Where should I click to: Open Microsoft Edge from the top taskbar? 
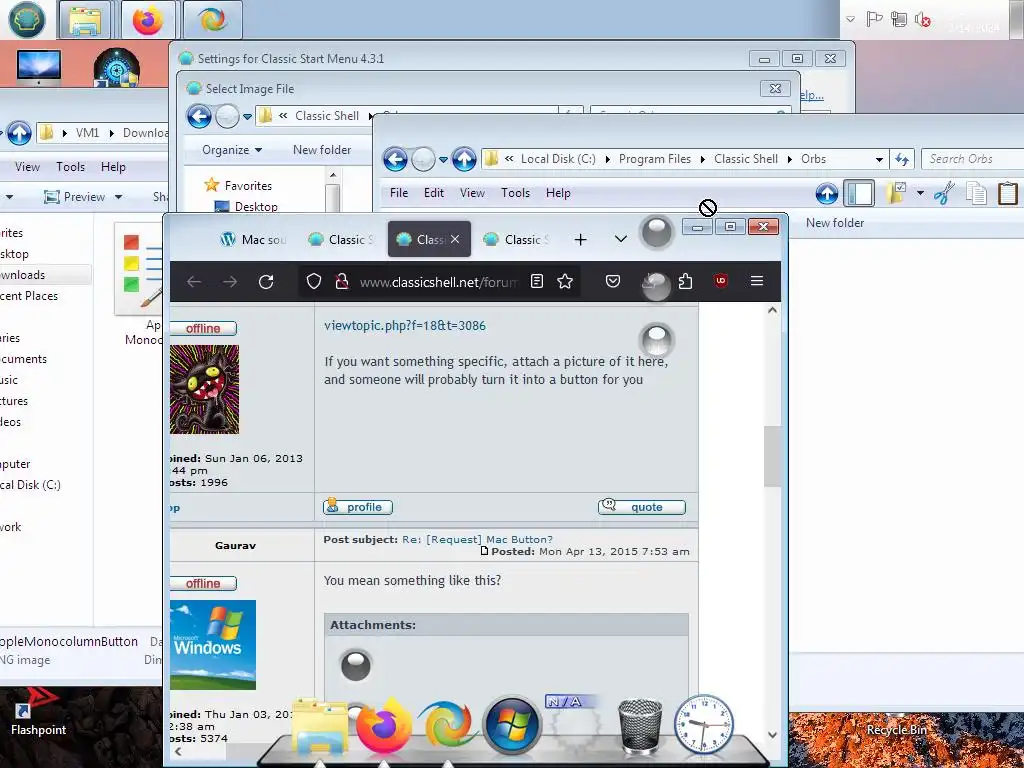(x=212, y=20)
